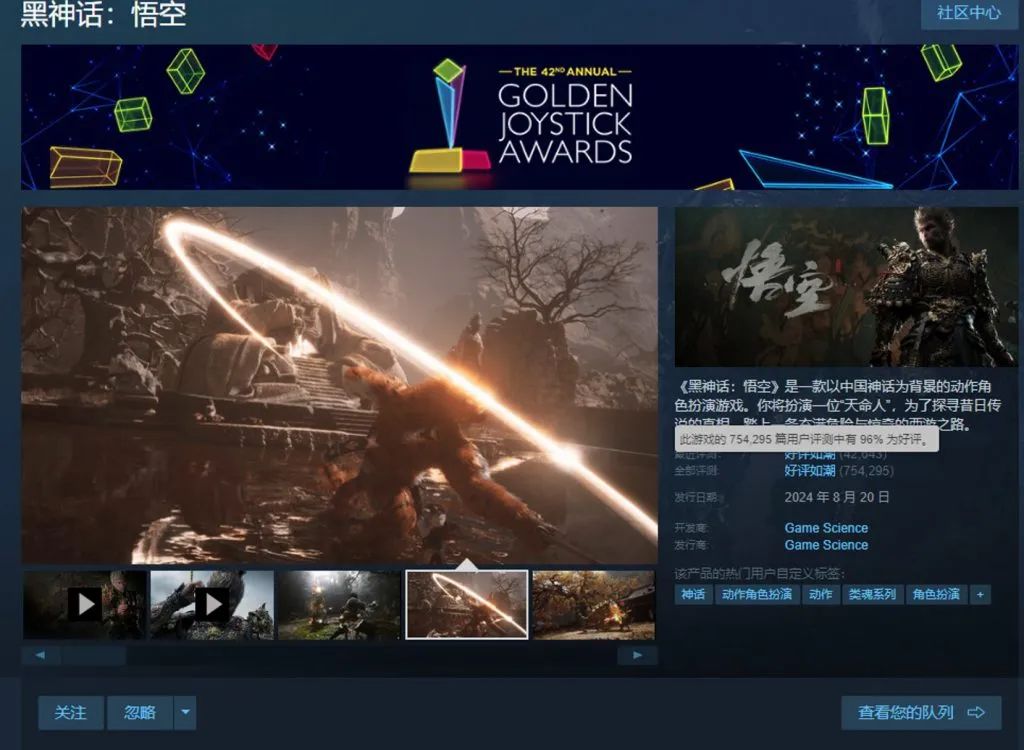Open the 社区中心 community hub
The width and height of the screenshot is (1024, 750).
[968, 13]
